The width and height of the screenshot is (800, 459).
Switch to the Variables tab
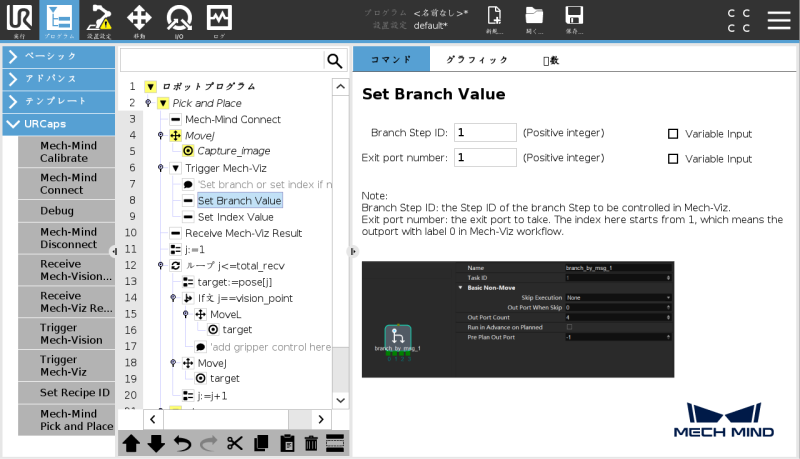point(551,60)
